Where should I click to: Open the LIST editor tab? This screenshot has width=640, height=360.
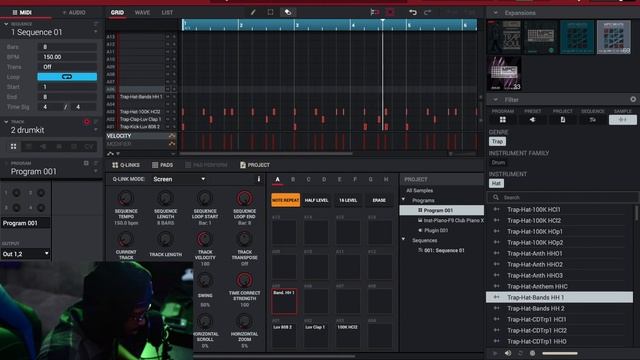[167, 12]
